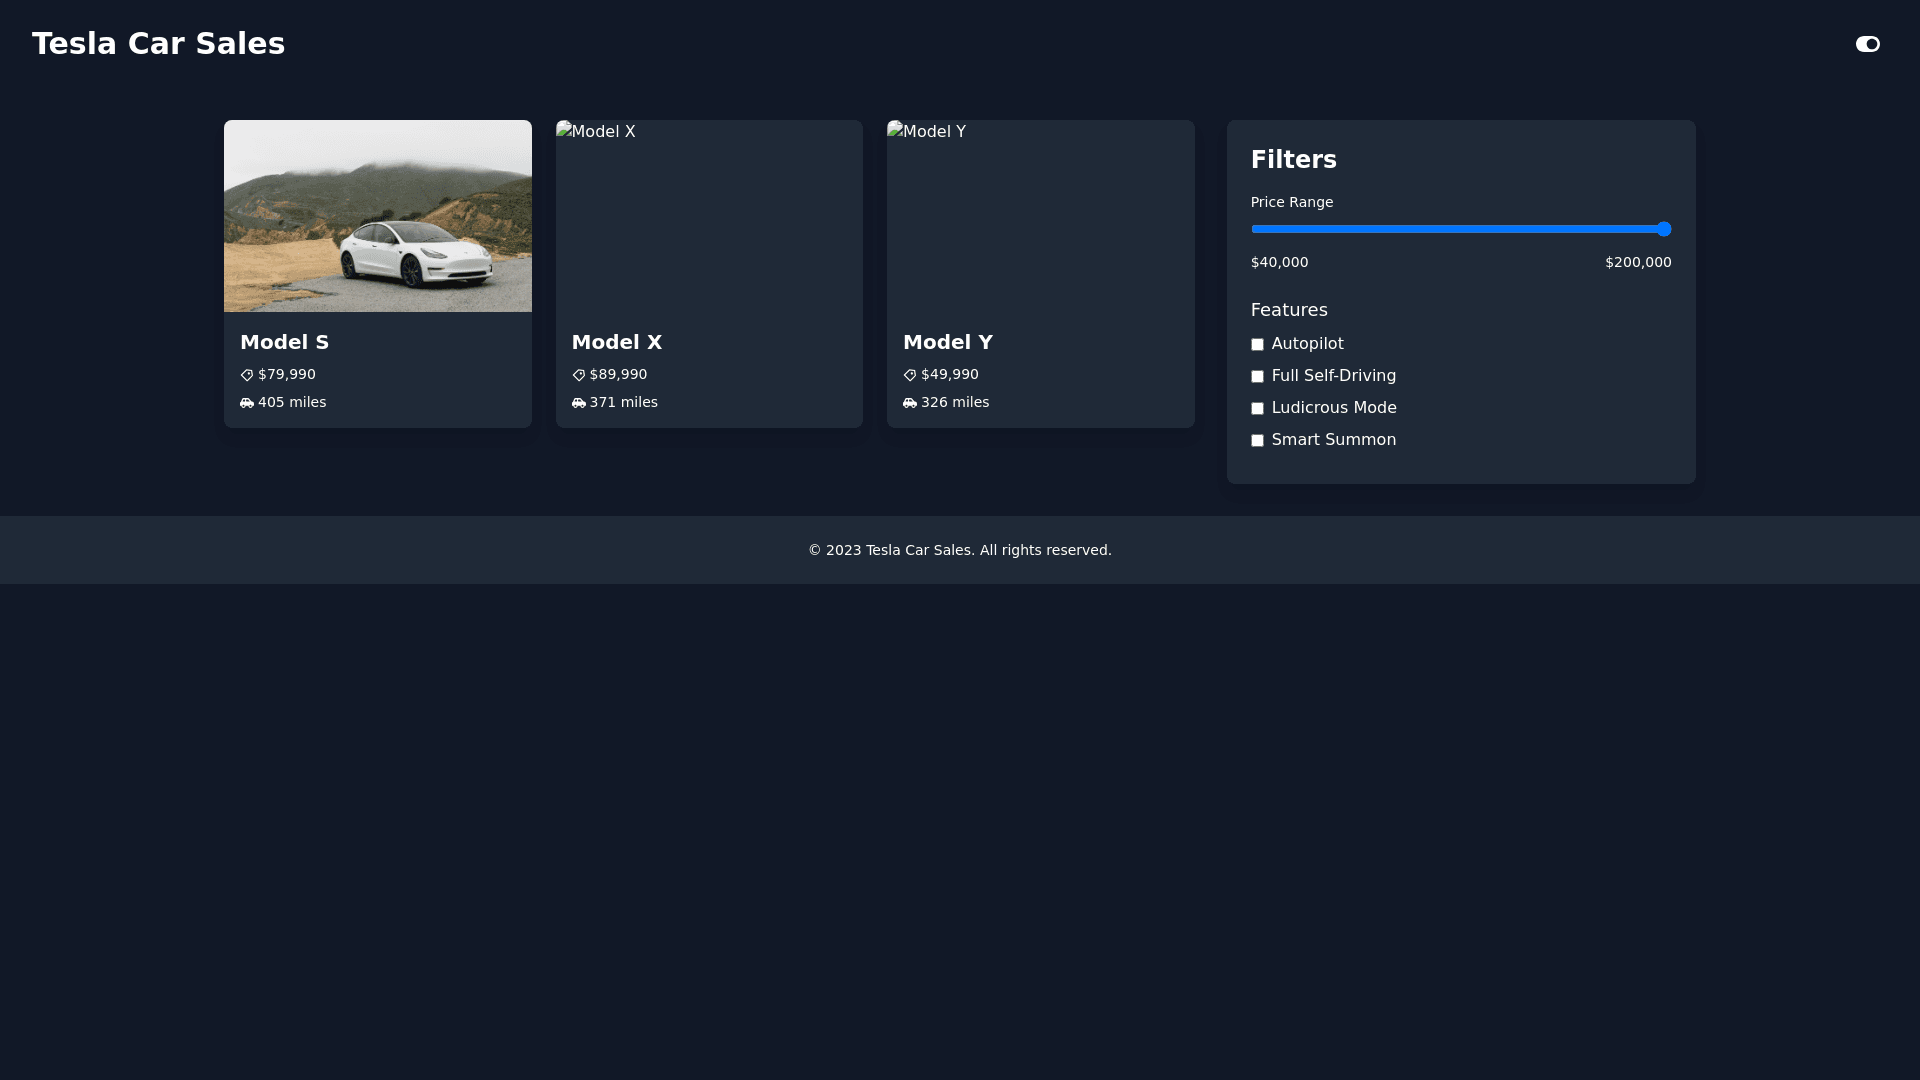Select the Smart Summon checkbox
Image resolution: width=1920 pixels, height=1080 pixels.
click(x=1257, y=441)
